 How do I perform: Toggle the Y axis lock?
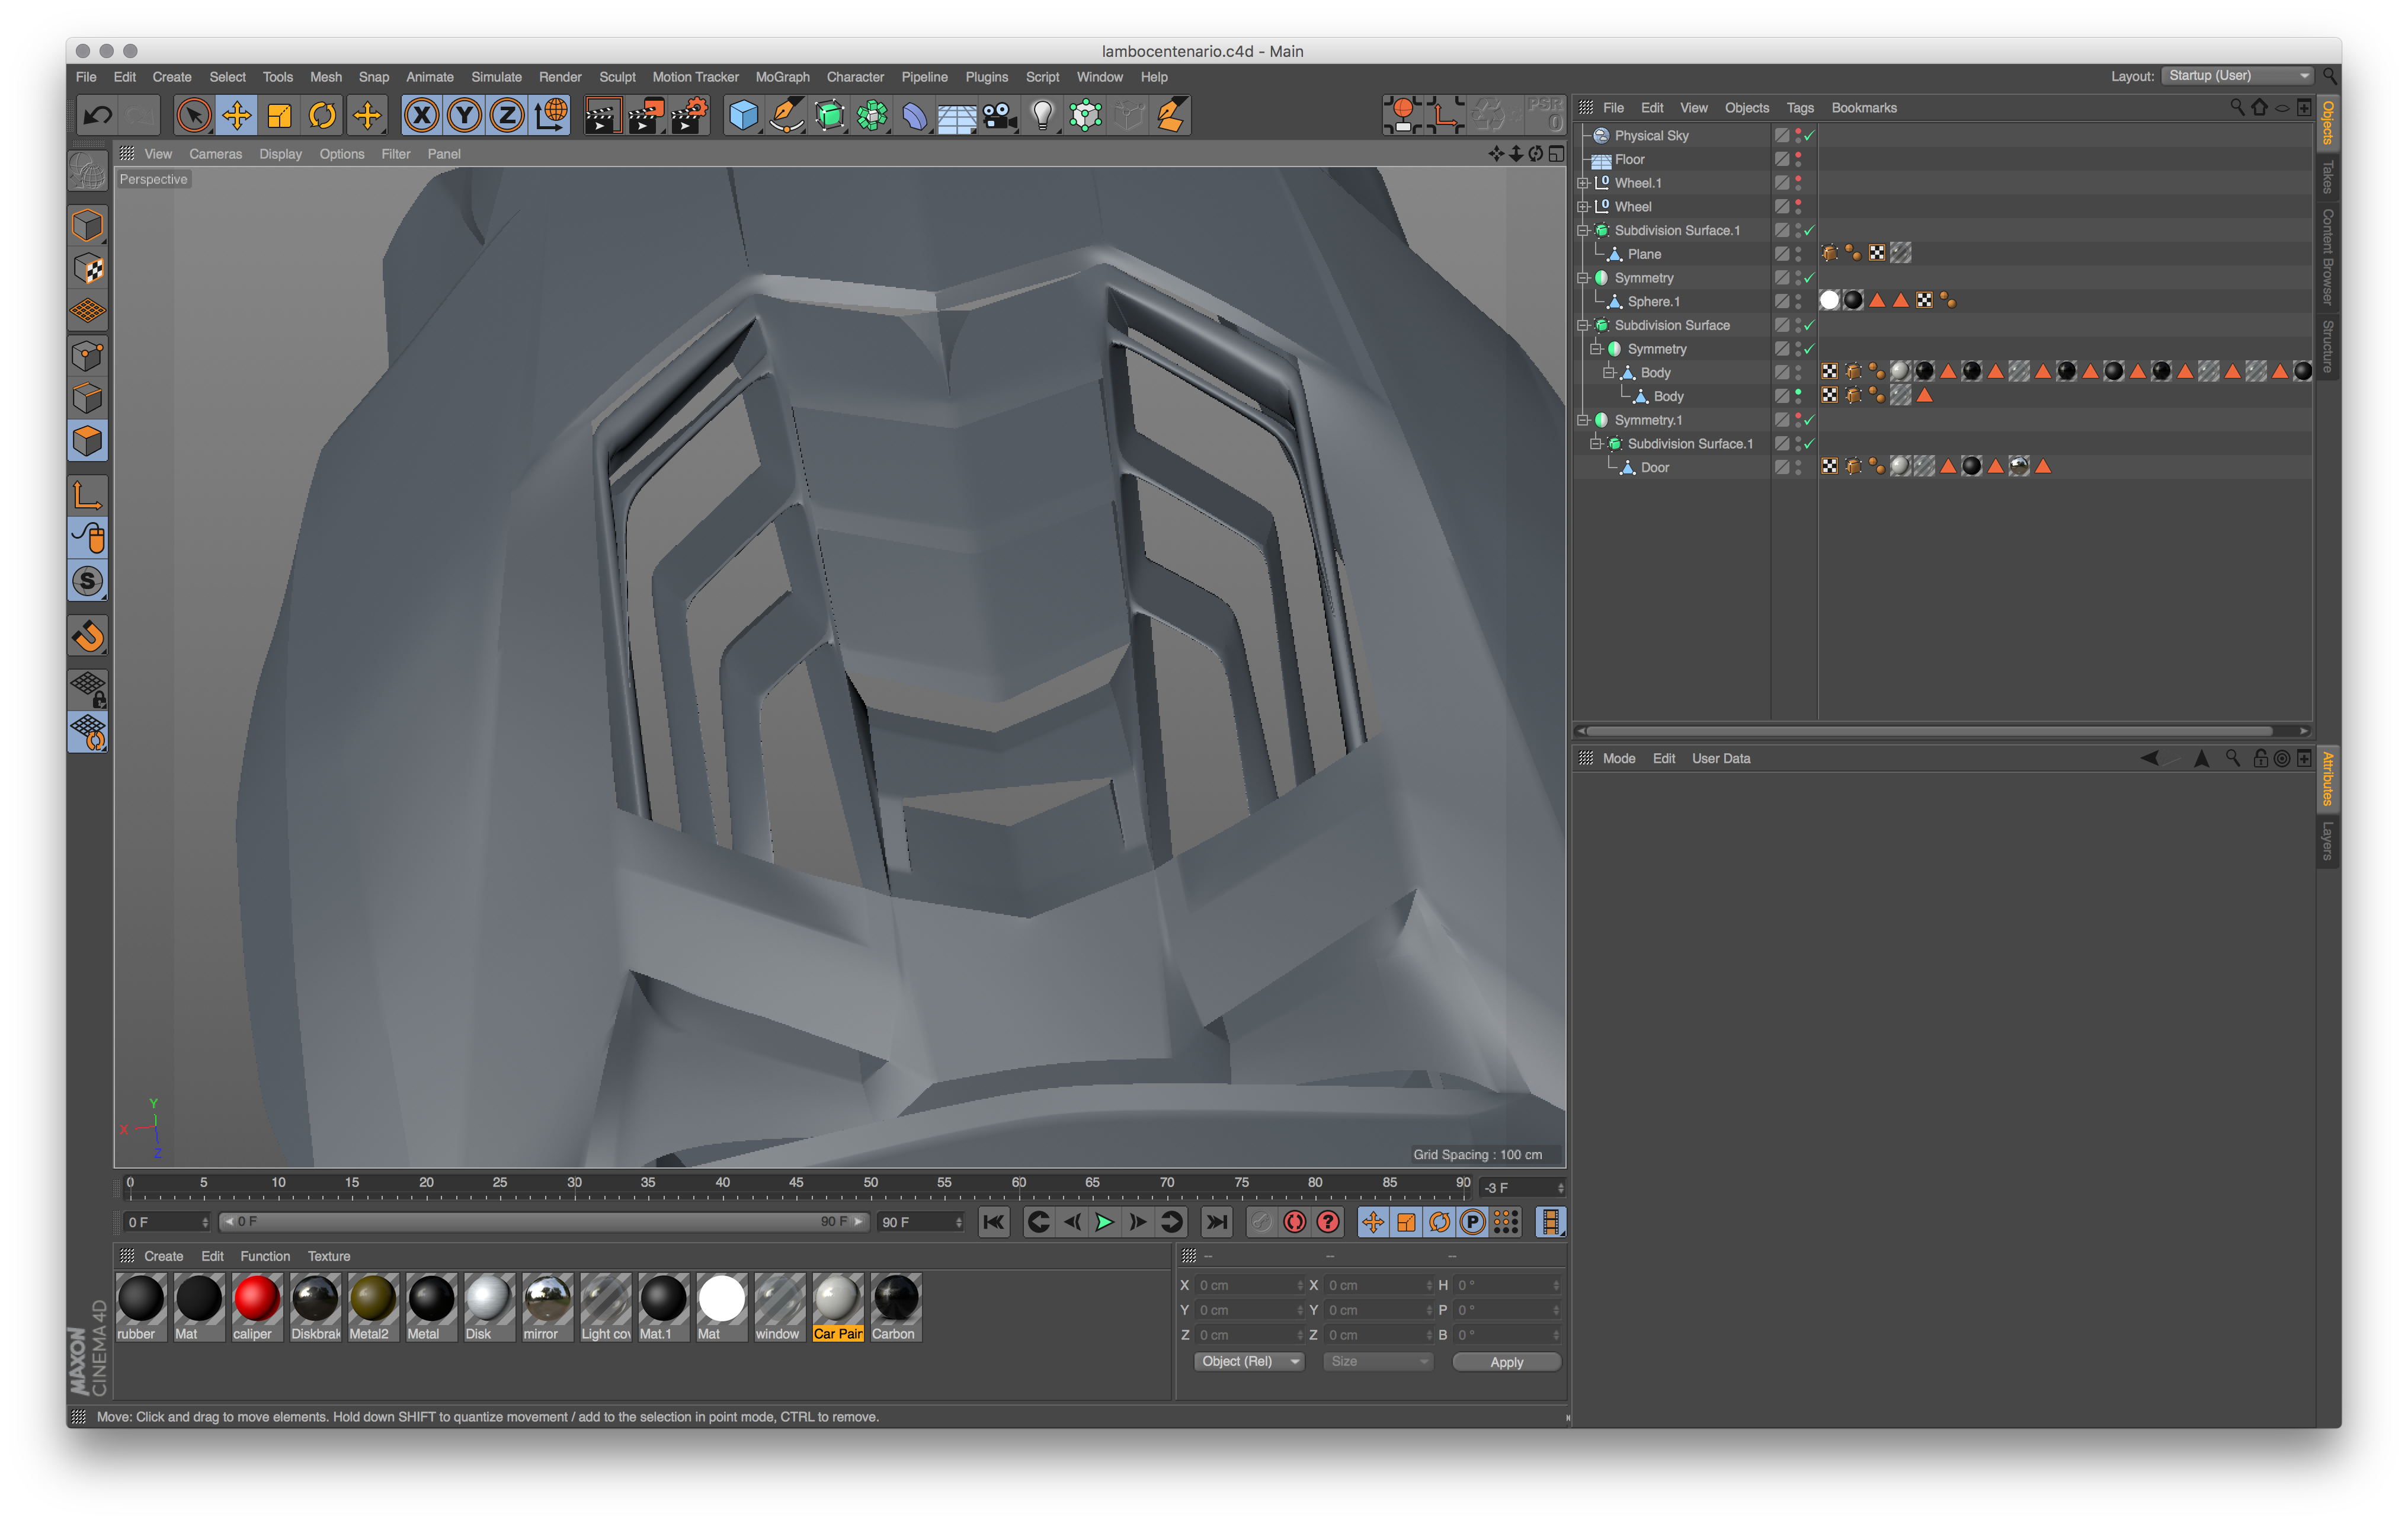point(465,116)
